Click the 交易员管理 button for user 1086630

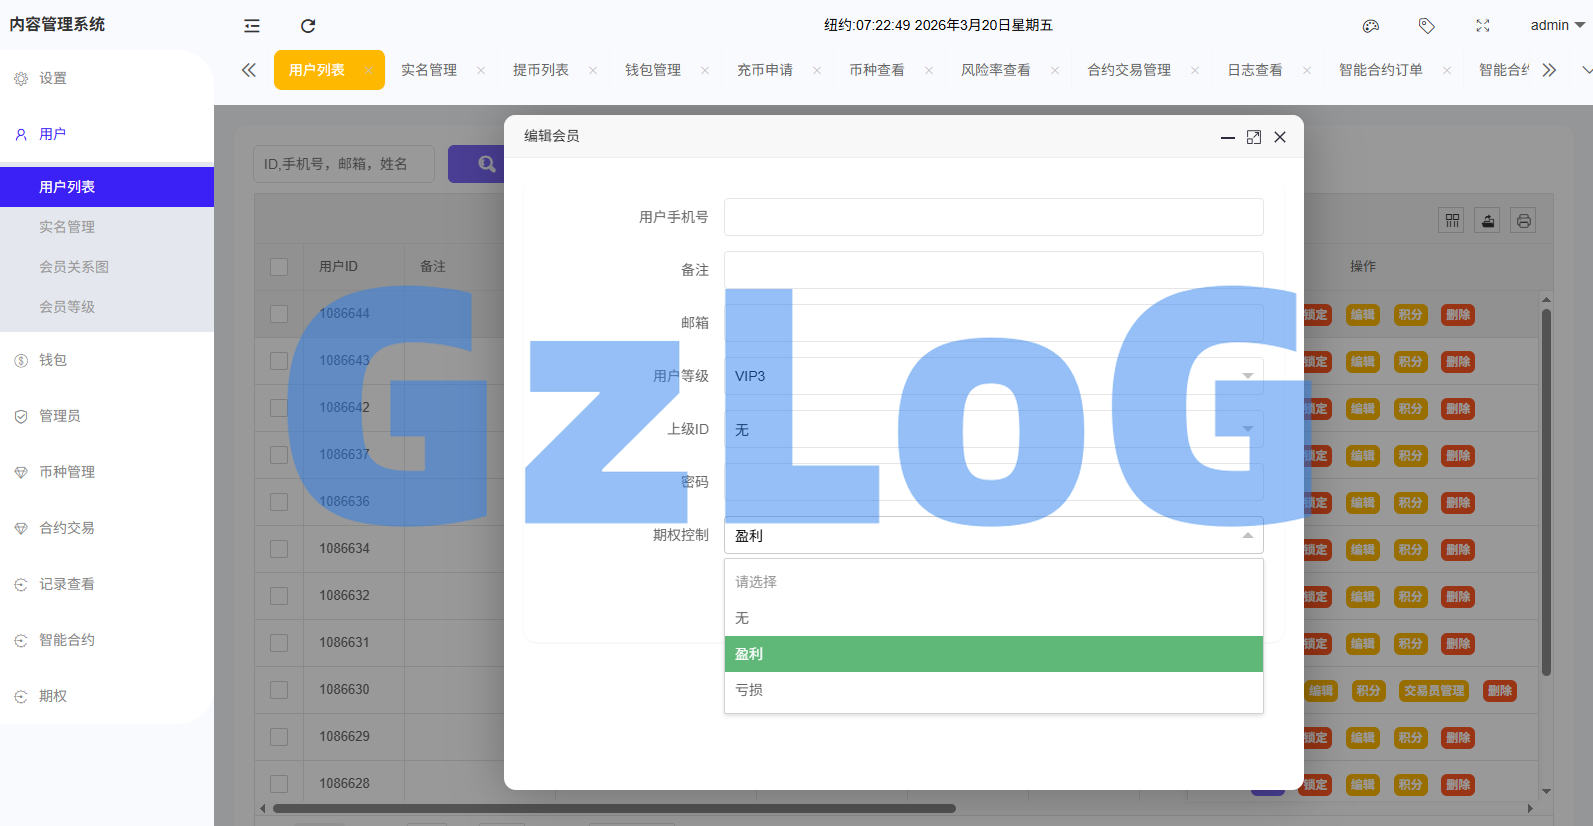1433,691
